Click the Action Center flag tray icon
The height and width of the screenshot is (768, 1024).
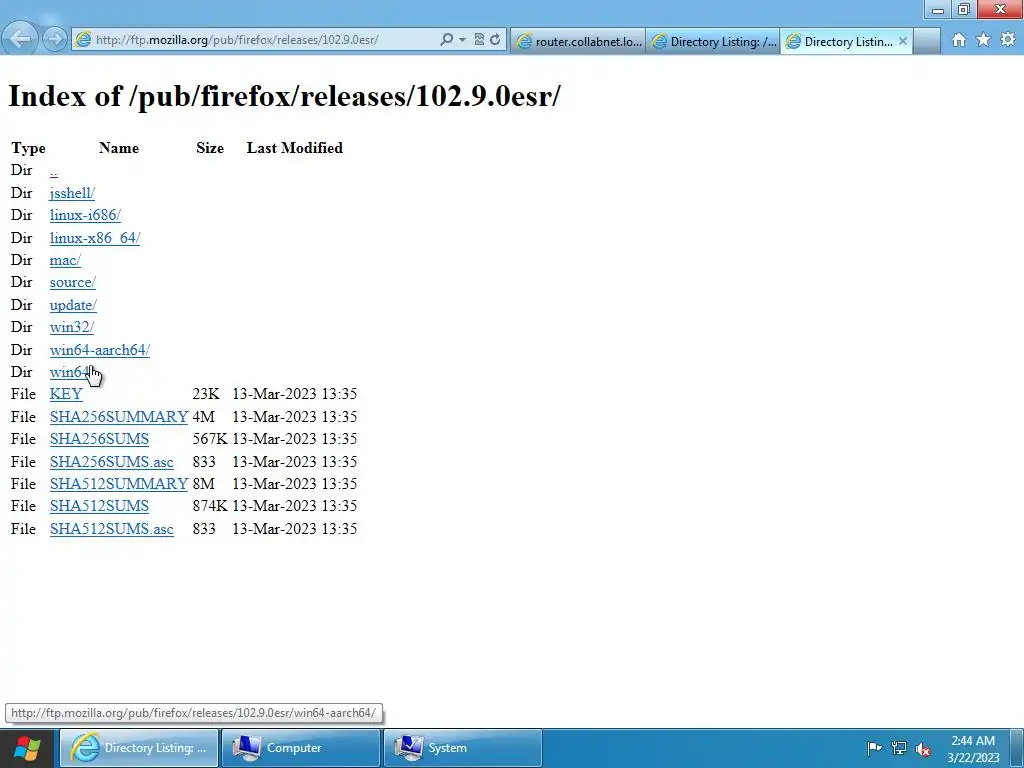pos(874,748)
